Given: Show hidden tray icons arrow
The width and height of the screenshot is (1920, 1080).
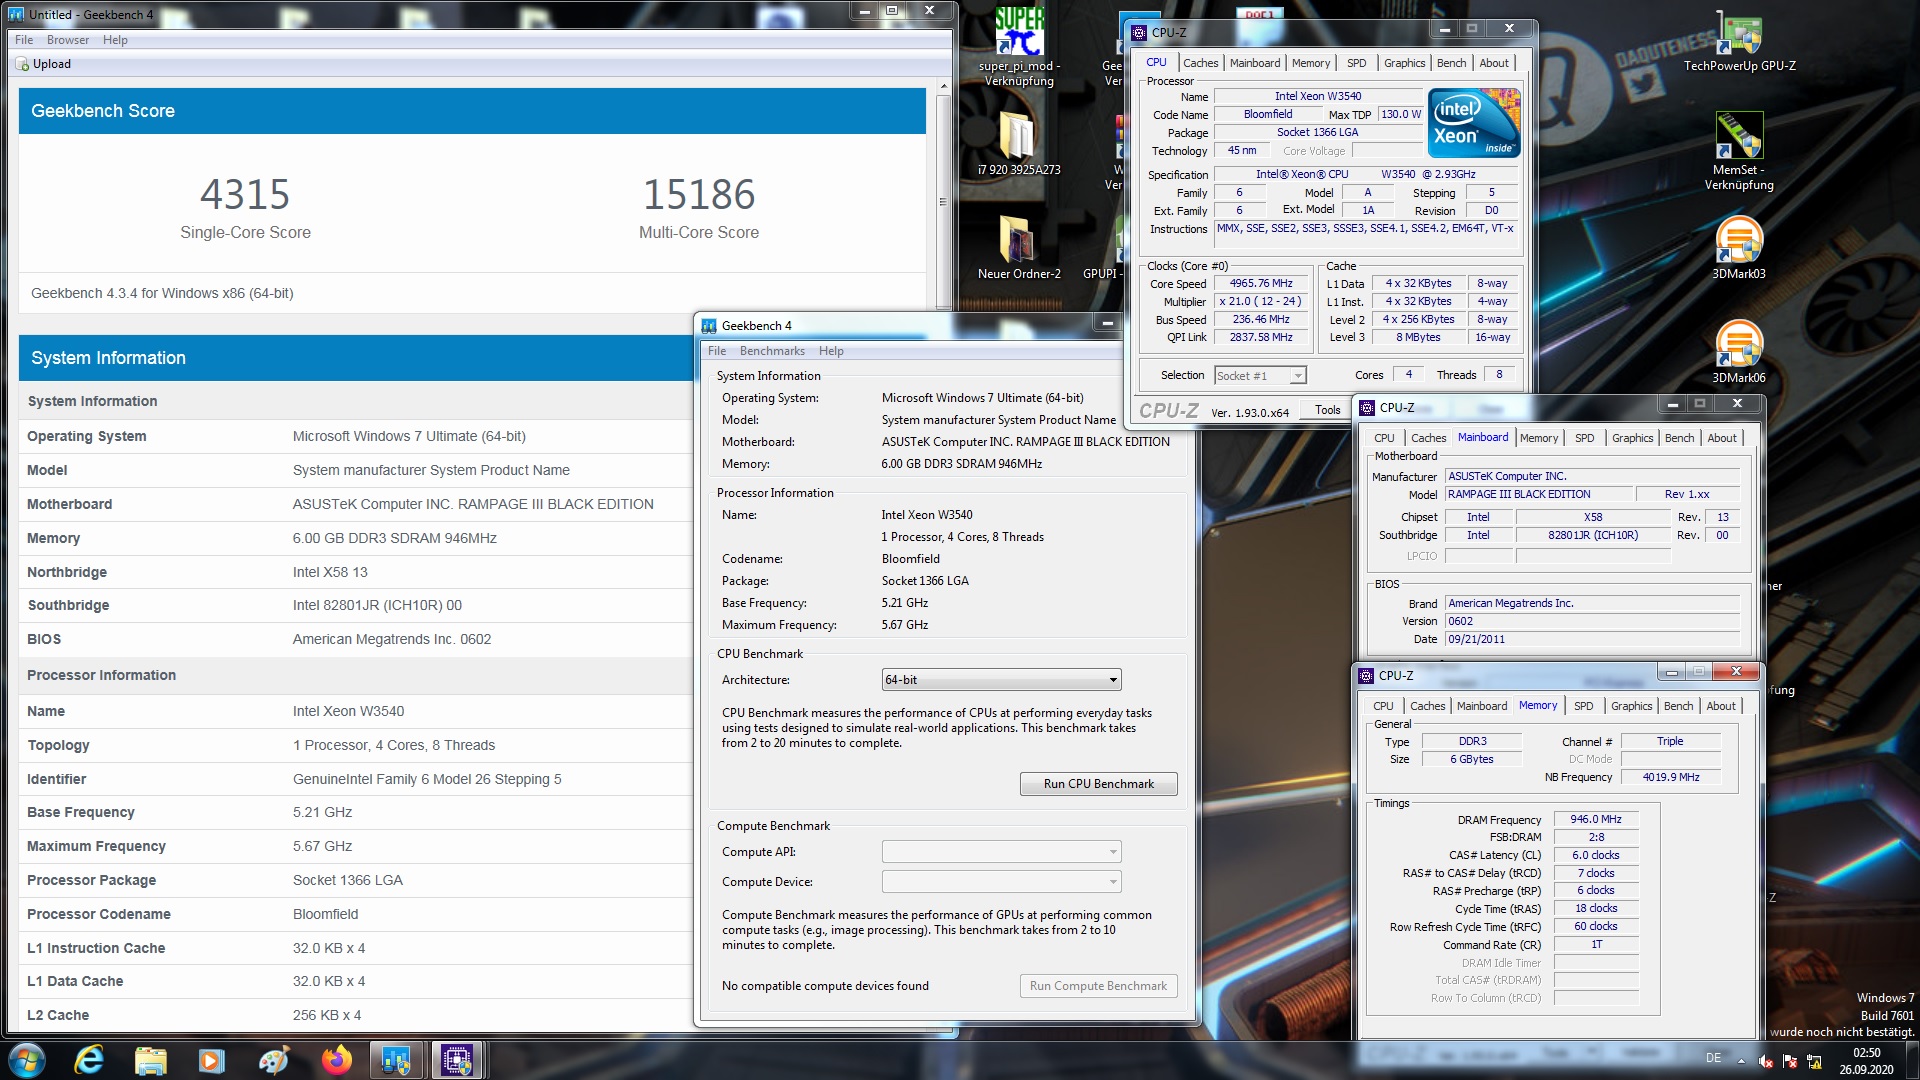Looking at the screenshot, I should point(1741,1061).
